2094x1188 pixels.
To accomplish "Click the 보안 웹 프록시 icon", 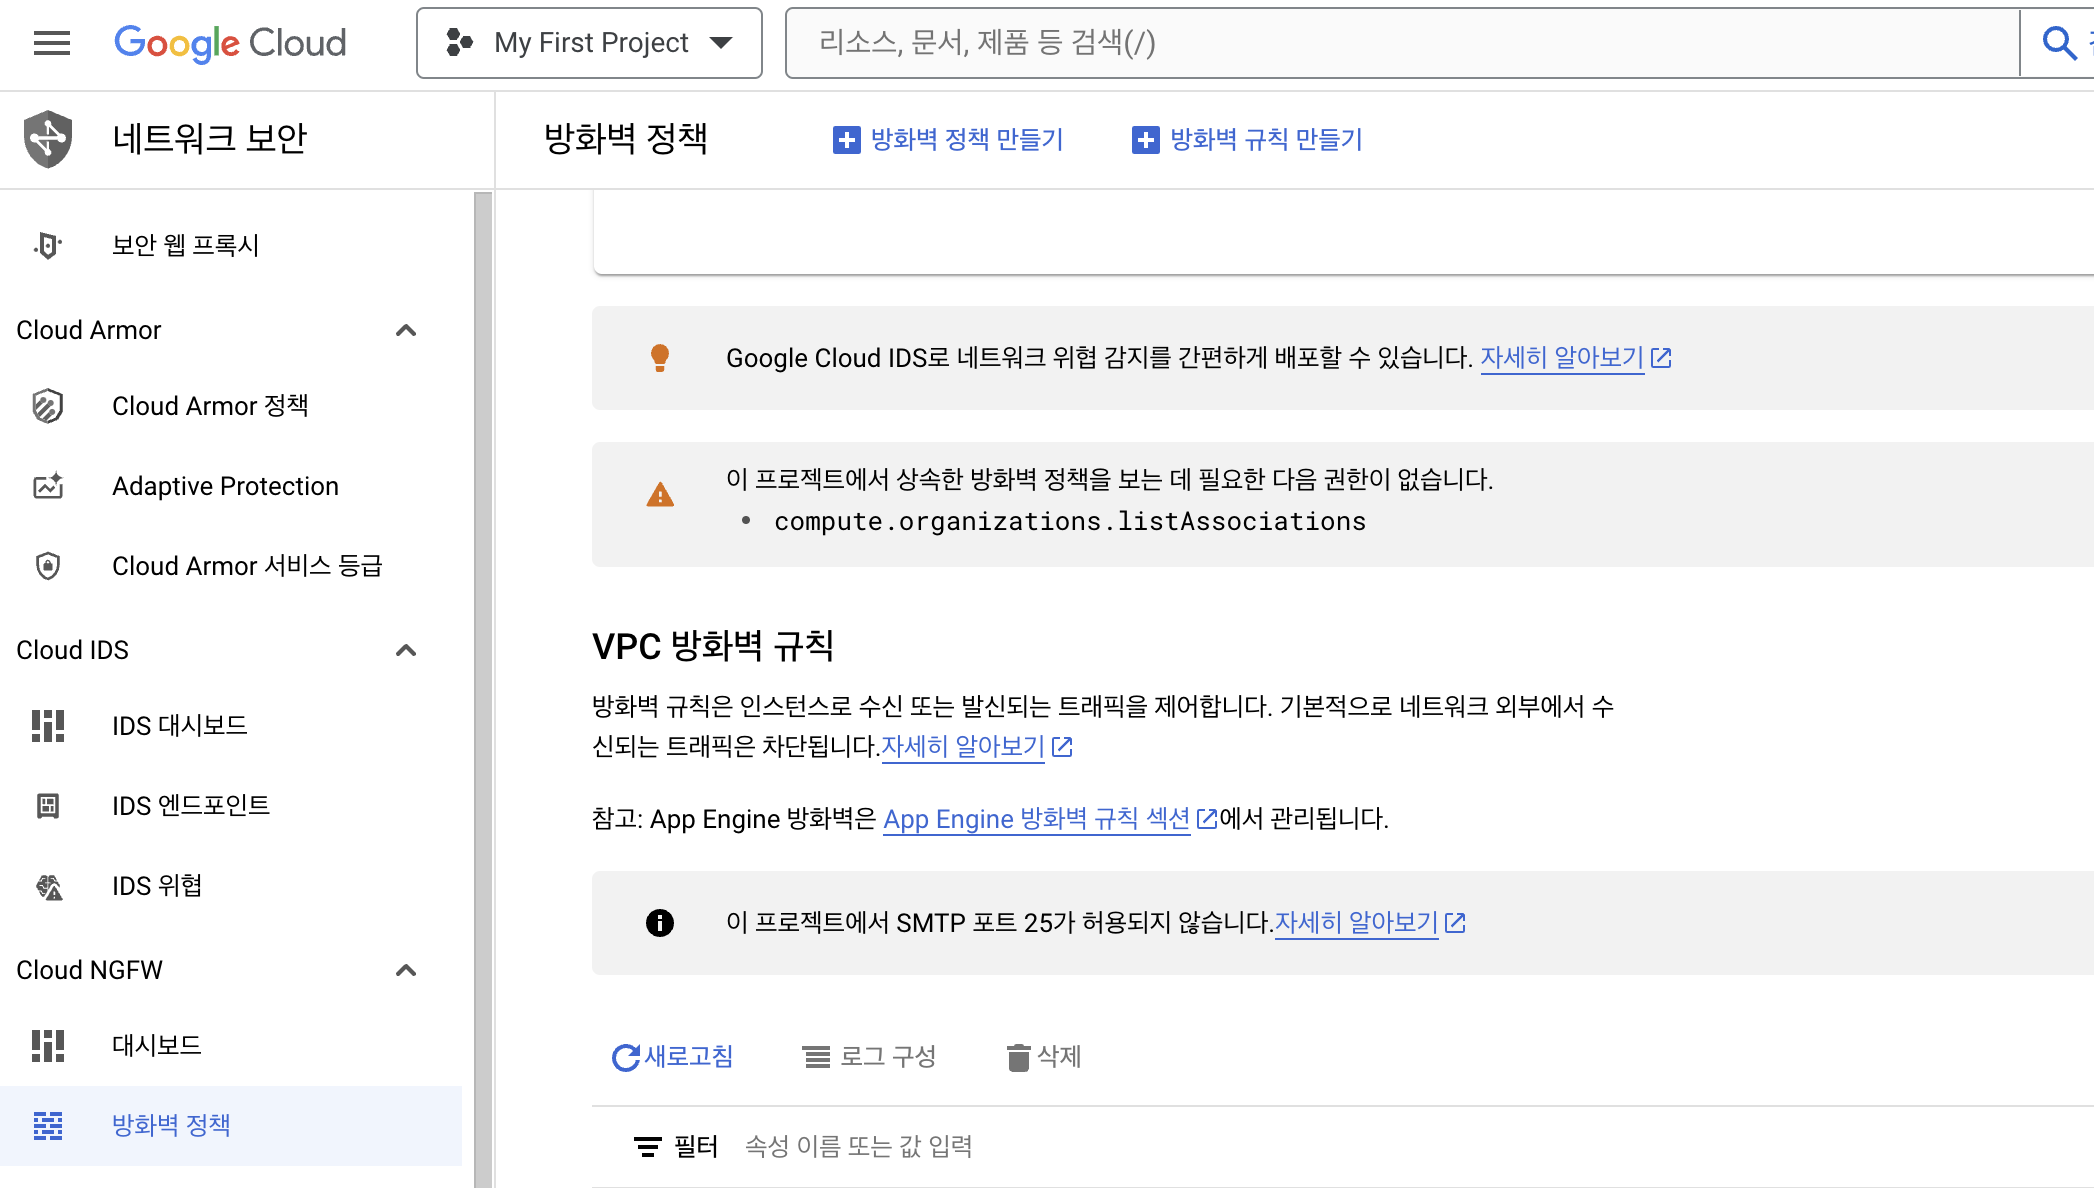I will point(47,245).
